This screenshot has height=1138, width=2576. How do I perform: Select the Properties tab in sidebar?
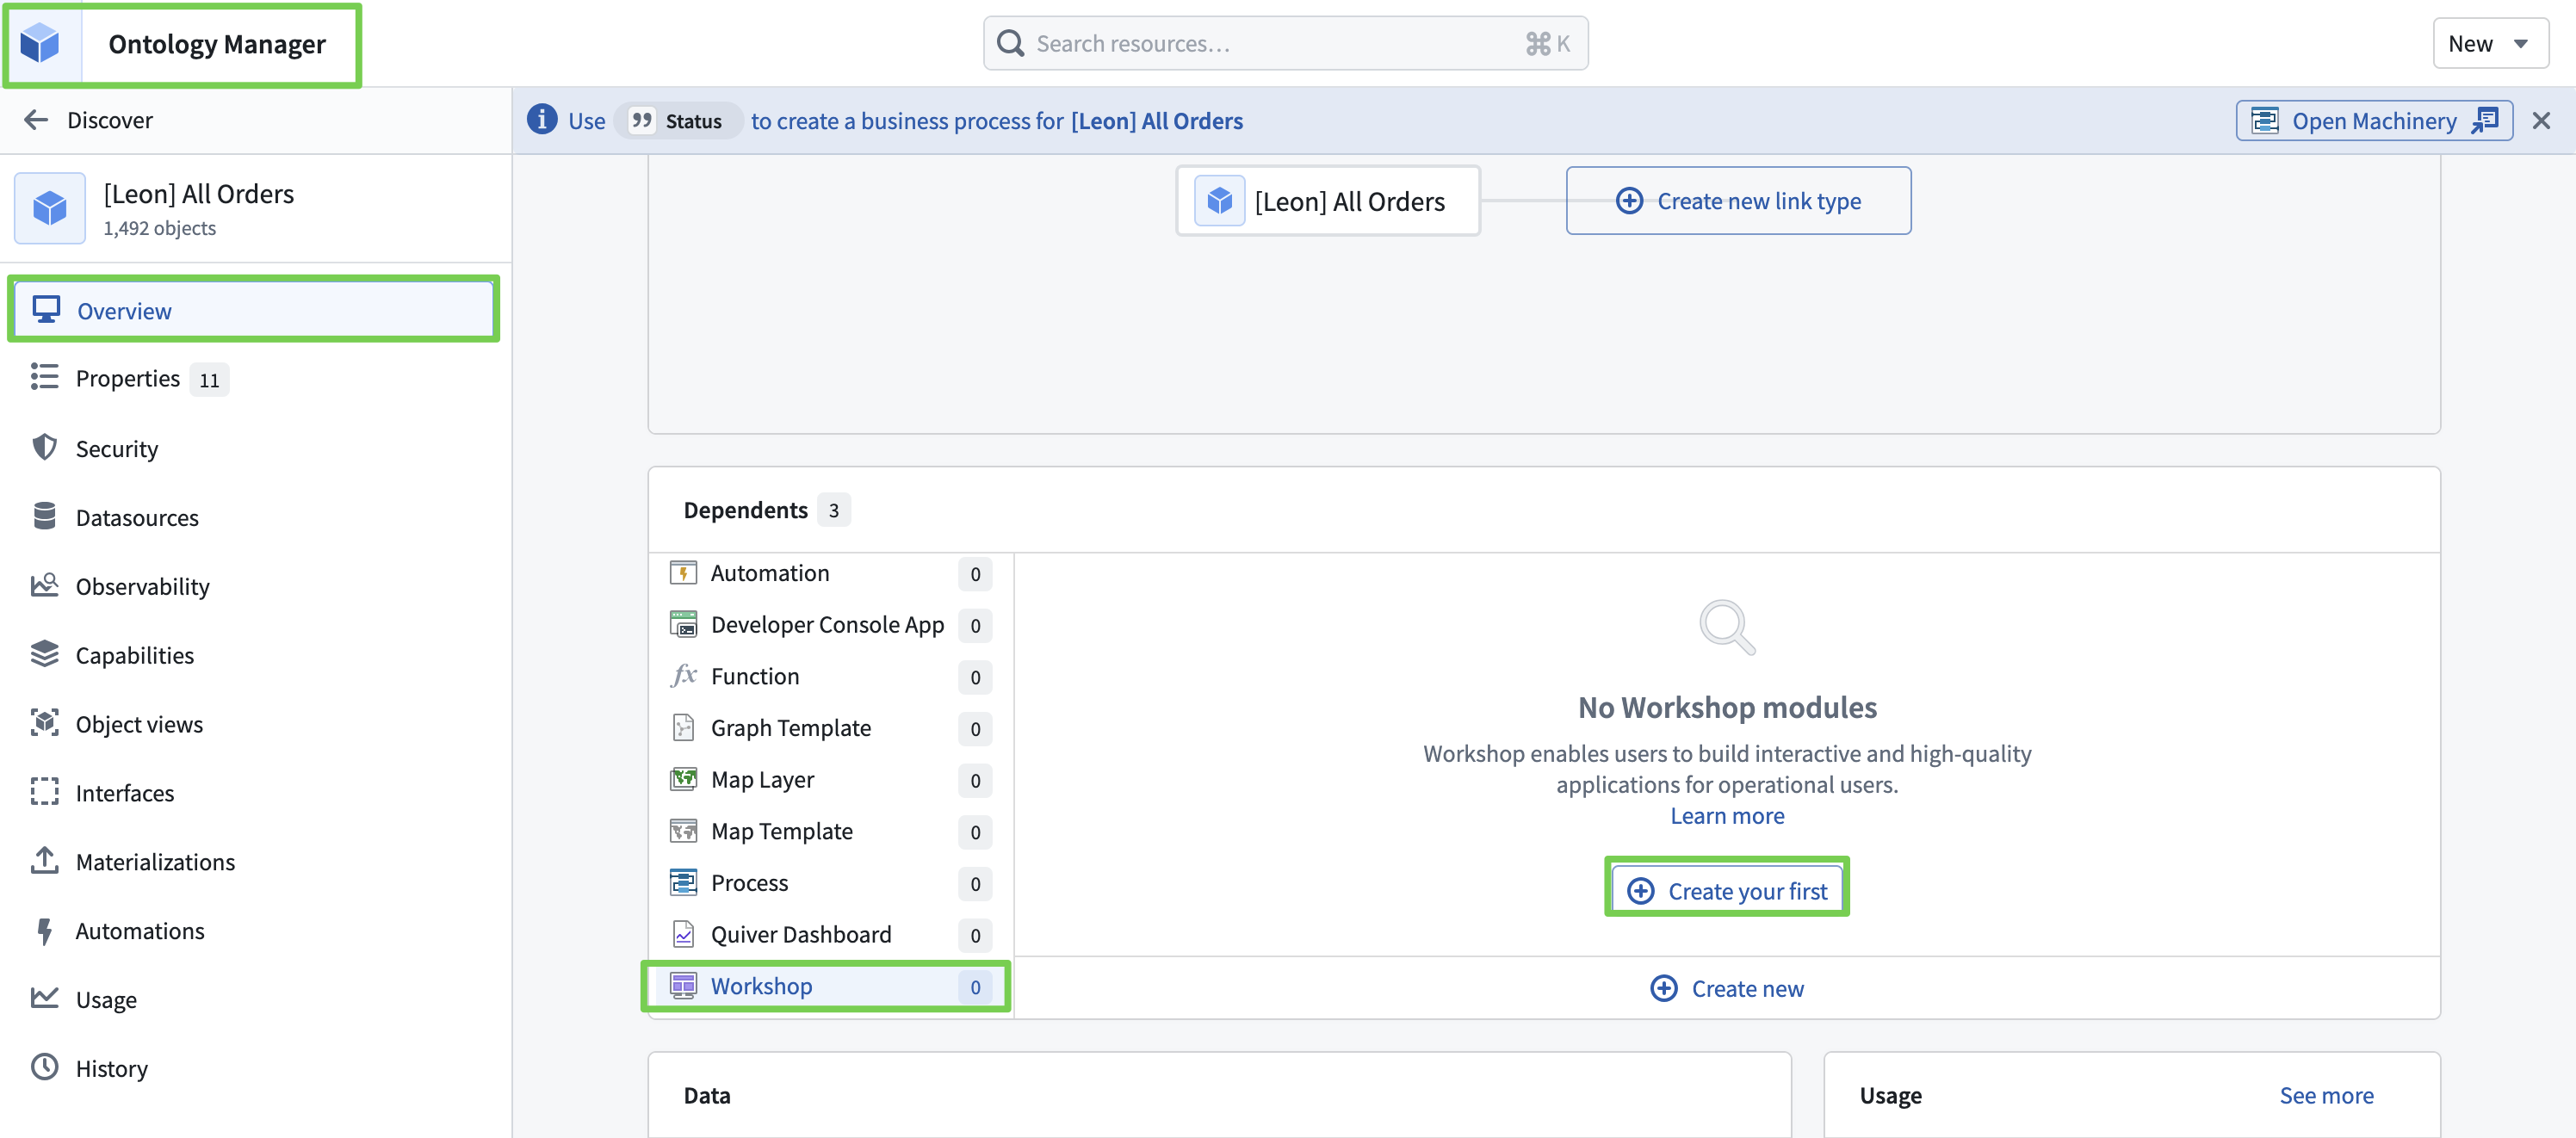(x=127, y=379)
